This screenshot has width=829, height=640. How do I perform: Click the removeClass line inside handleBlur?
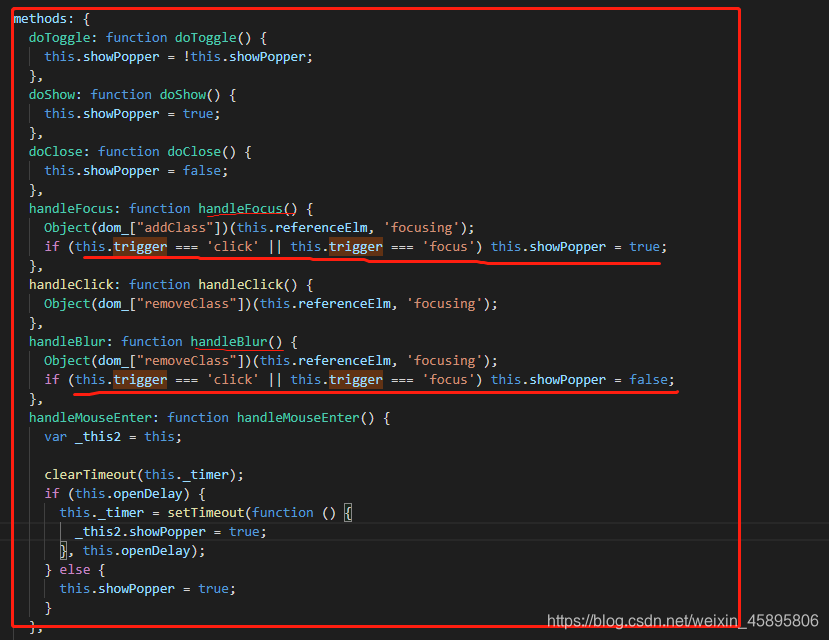271,361
